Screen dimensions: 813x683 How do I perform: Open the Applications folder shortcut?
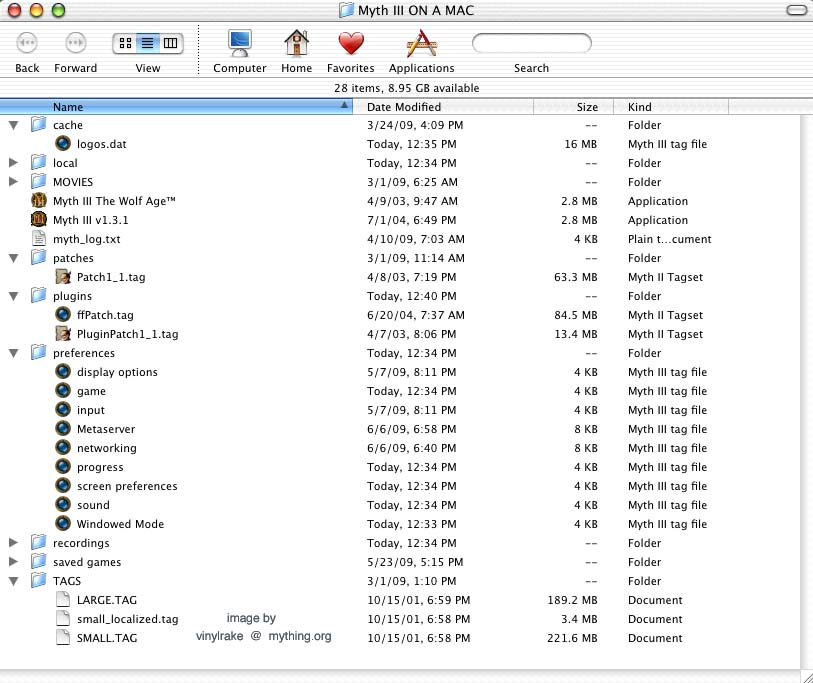click(x=422, y=43)
